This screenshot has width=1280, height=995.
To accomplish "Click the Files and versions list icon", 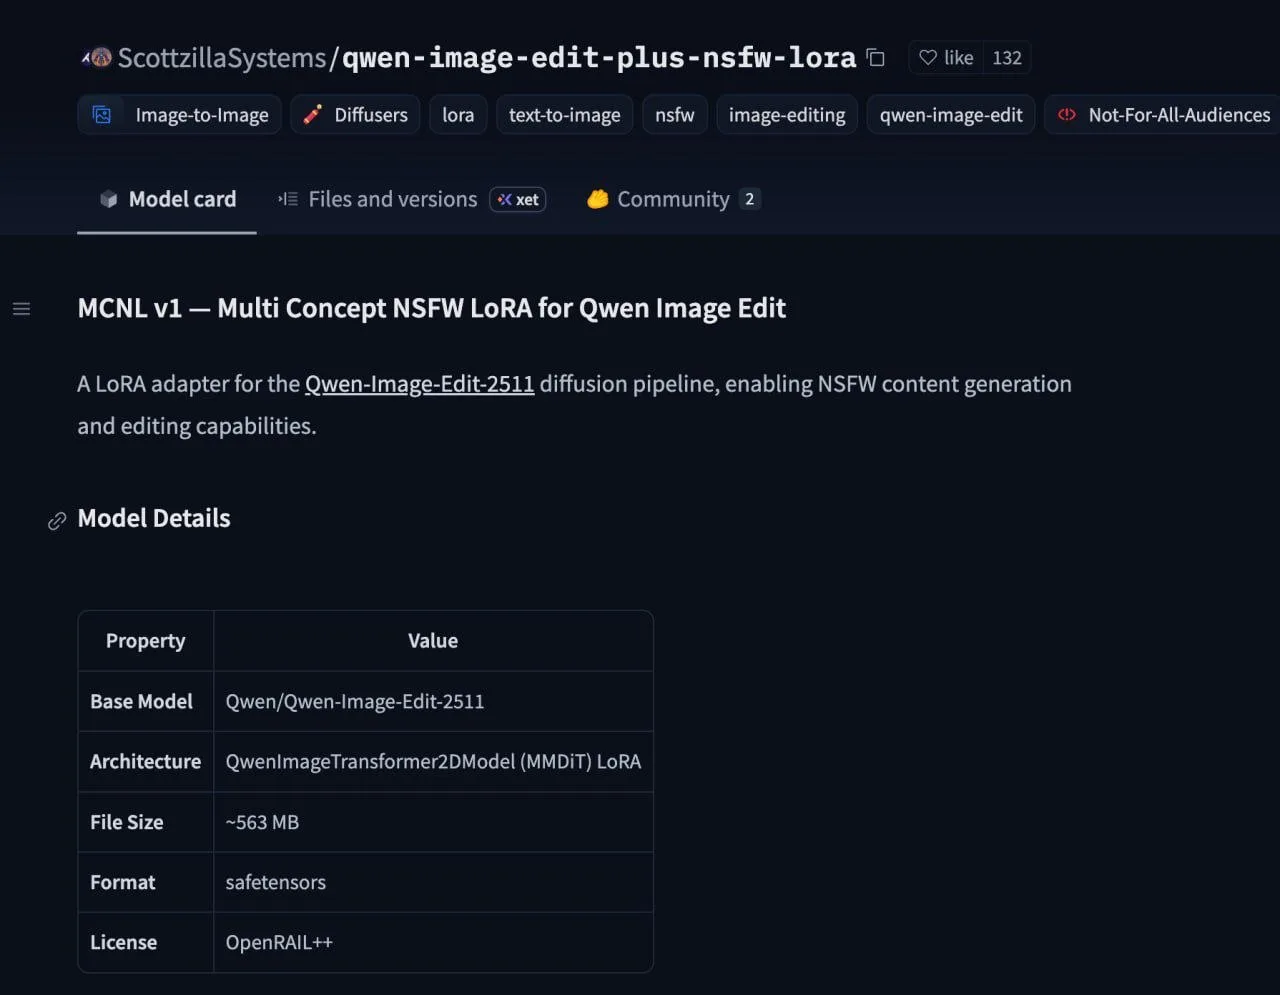I will pyautogui.click(x=288, y=199).
